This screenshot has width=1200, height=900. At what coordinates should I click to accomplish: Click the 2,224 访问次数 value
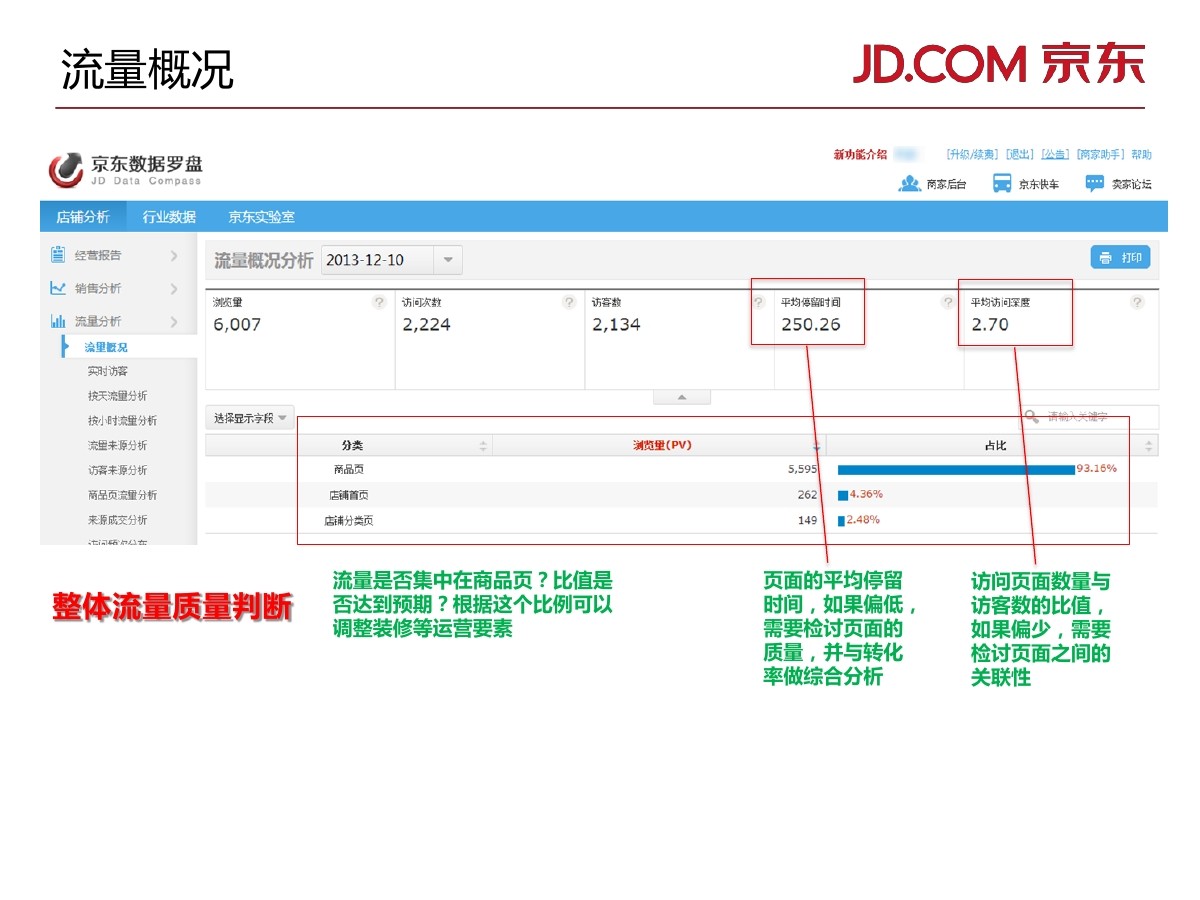tap(426, 325)
